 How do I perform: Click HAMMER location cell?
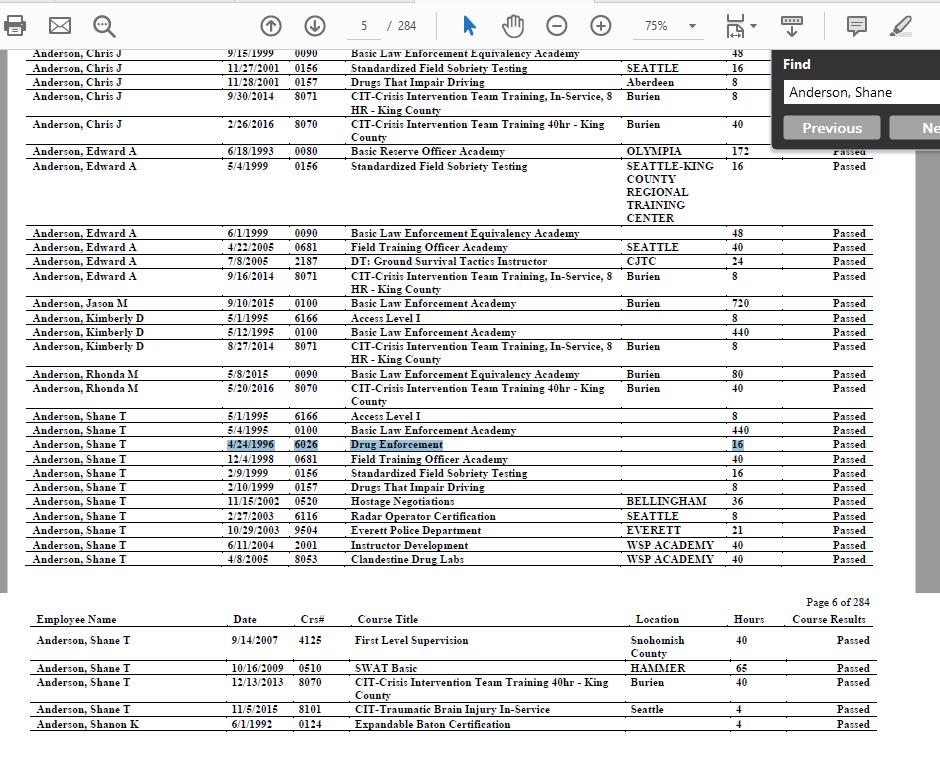pos(658,668)
